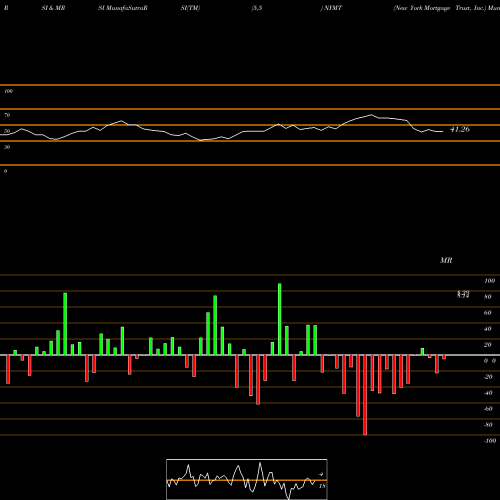The image size is (500, 500).
Task: Click the 30 level label on the RSI axis
Action: click(7, 147)
